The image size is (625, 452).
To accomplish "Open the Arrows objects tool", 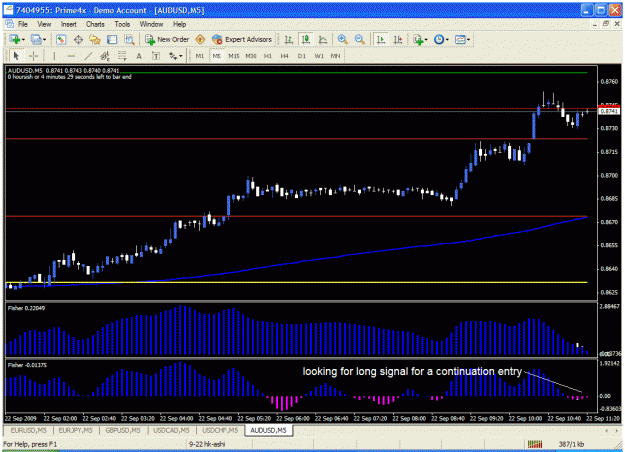I will point(173,56).
